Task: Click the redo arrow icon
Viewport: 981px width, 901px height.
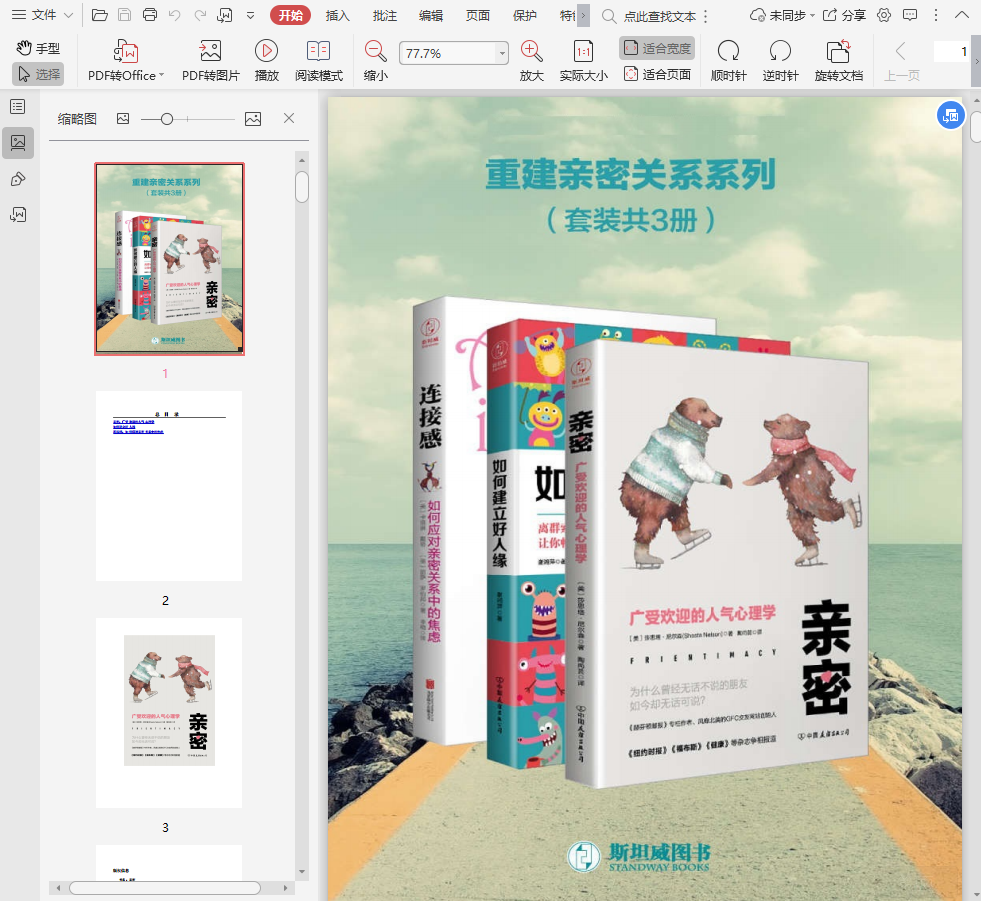Action: point(200,15)
